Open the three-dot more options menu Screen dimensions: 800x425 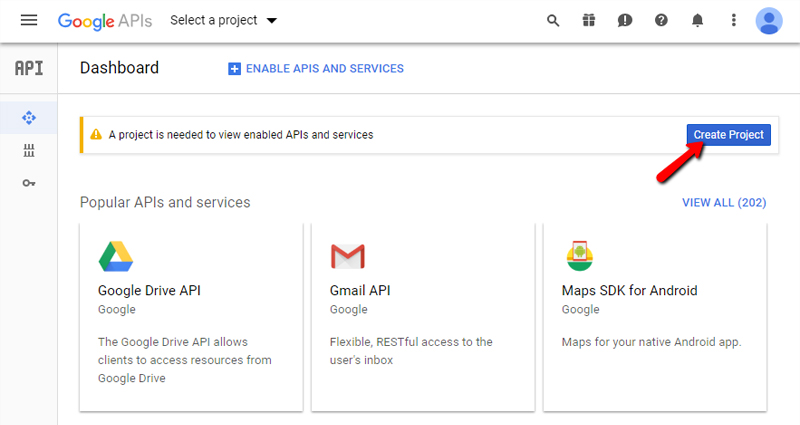[734, 20]
